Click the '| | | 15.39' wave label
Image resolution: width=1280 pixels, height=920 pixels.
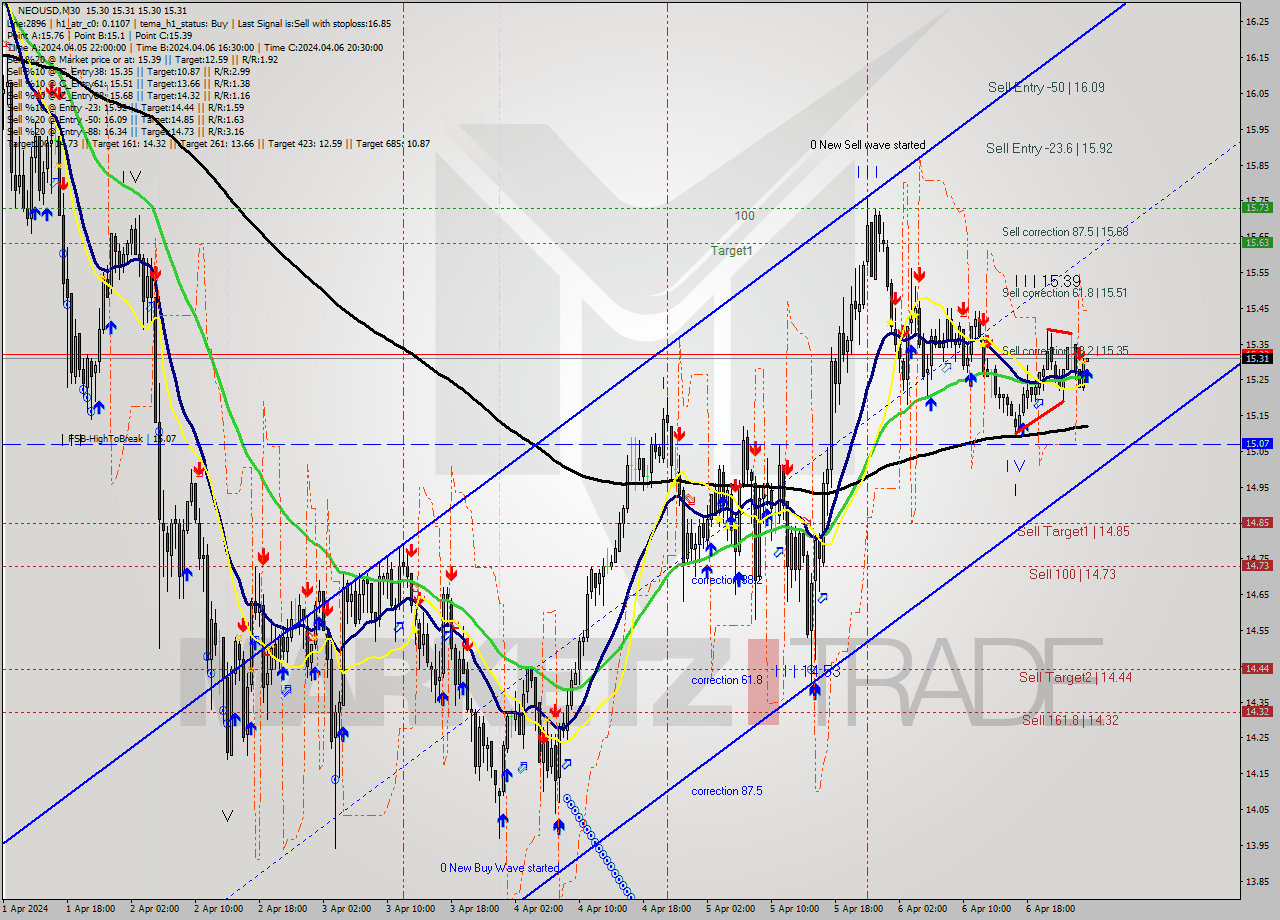(x=1047, y=282)
